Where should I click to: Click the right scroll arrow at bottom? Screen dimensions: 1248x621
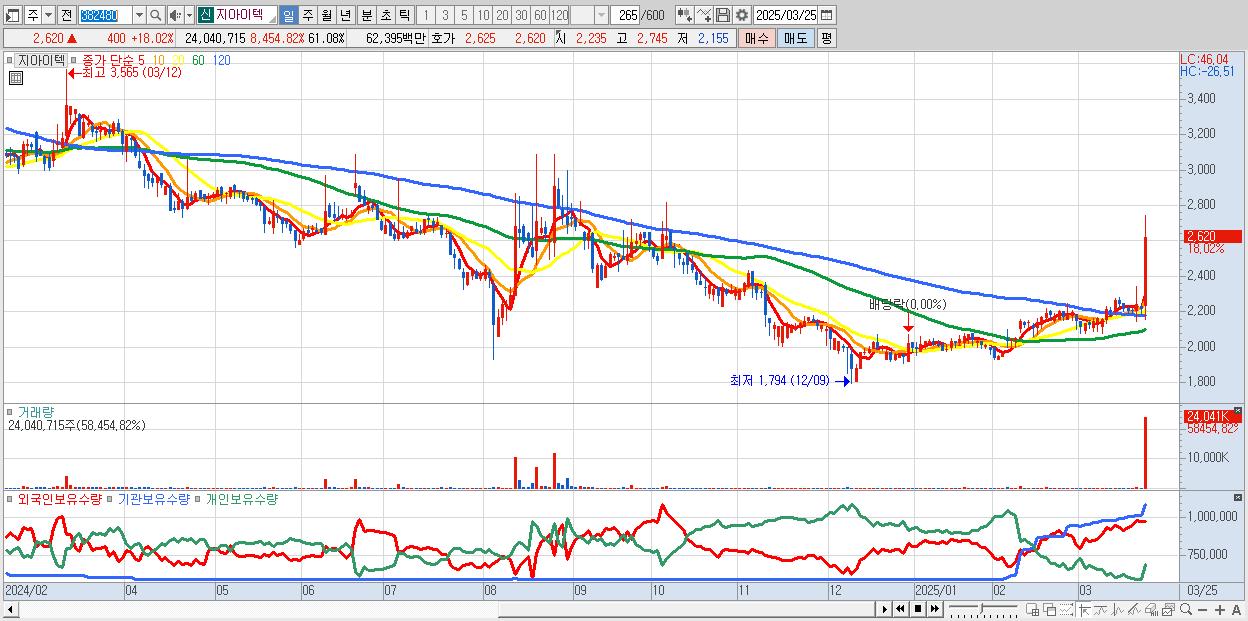tap(884, 609)
